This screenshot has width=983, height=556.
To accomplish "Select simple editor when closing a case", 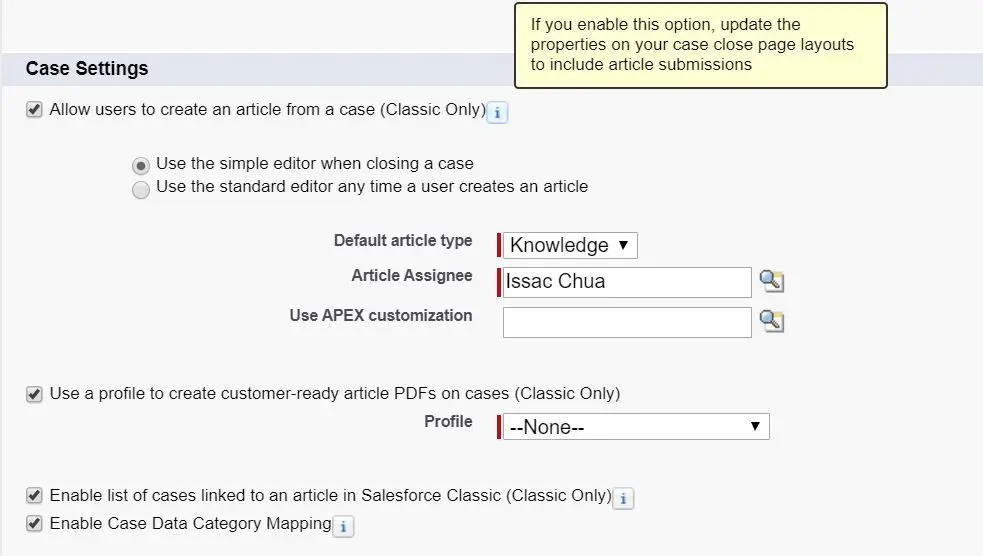I will [140, 165].
